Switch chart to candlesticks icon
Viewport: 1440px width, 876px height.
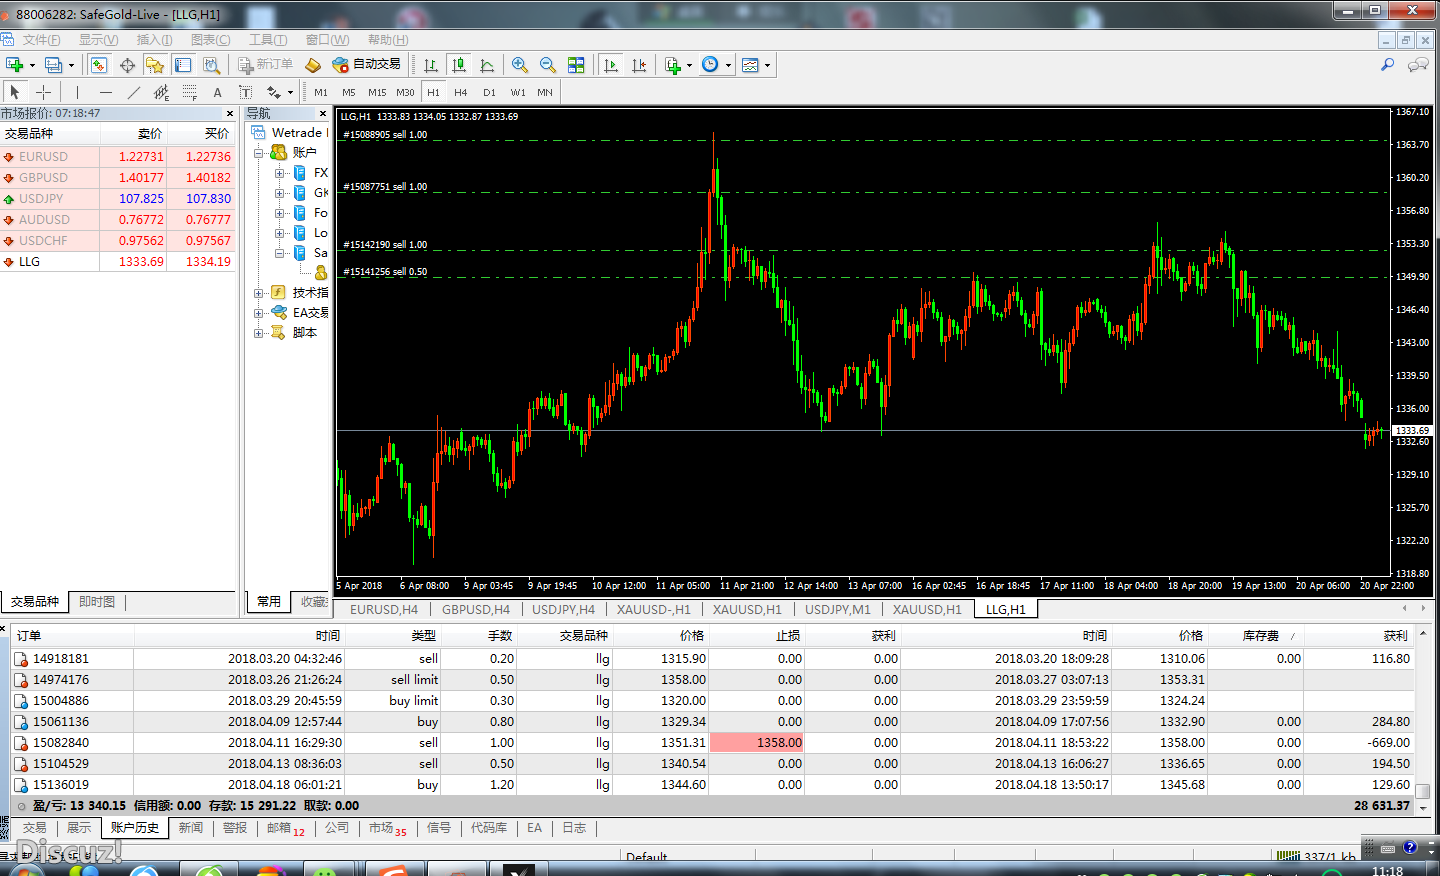click(459, 65)
